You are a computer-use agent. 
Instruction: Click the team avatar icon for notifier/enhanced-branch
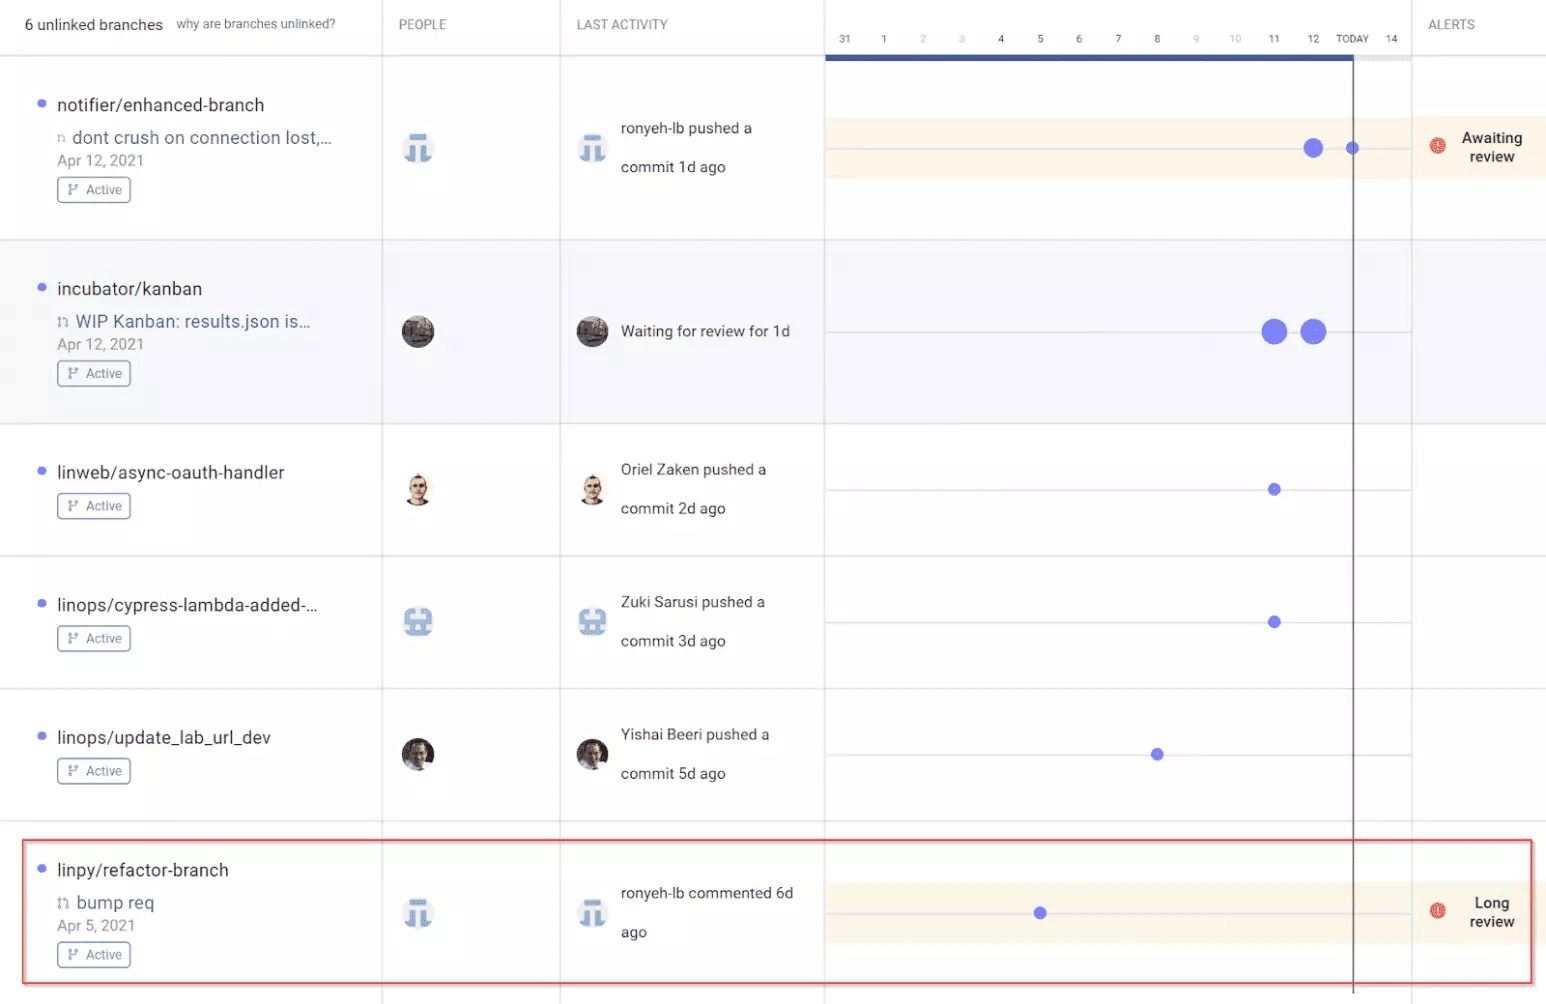click(418, 147)
